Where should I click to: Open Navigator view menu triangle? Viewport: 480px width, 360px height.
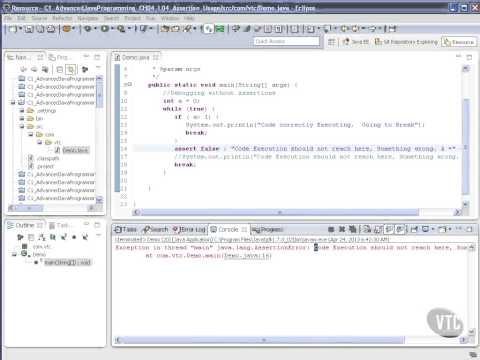pos(98,68)
